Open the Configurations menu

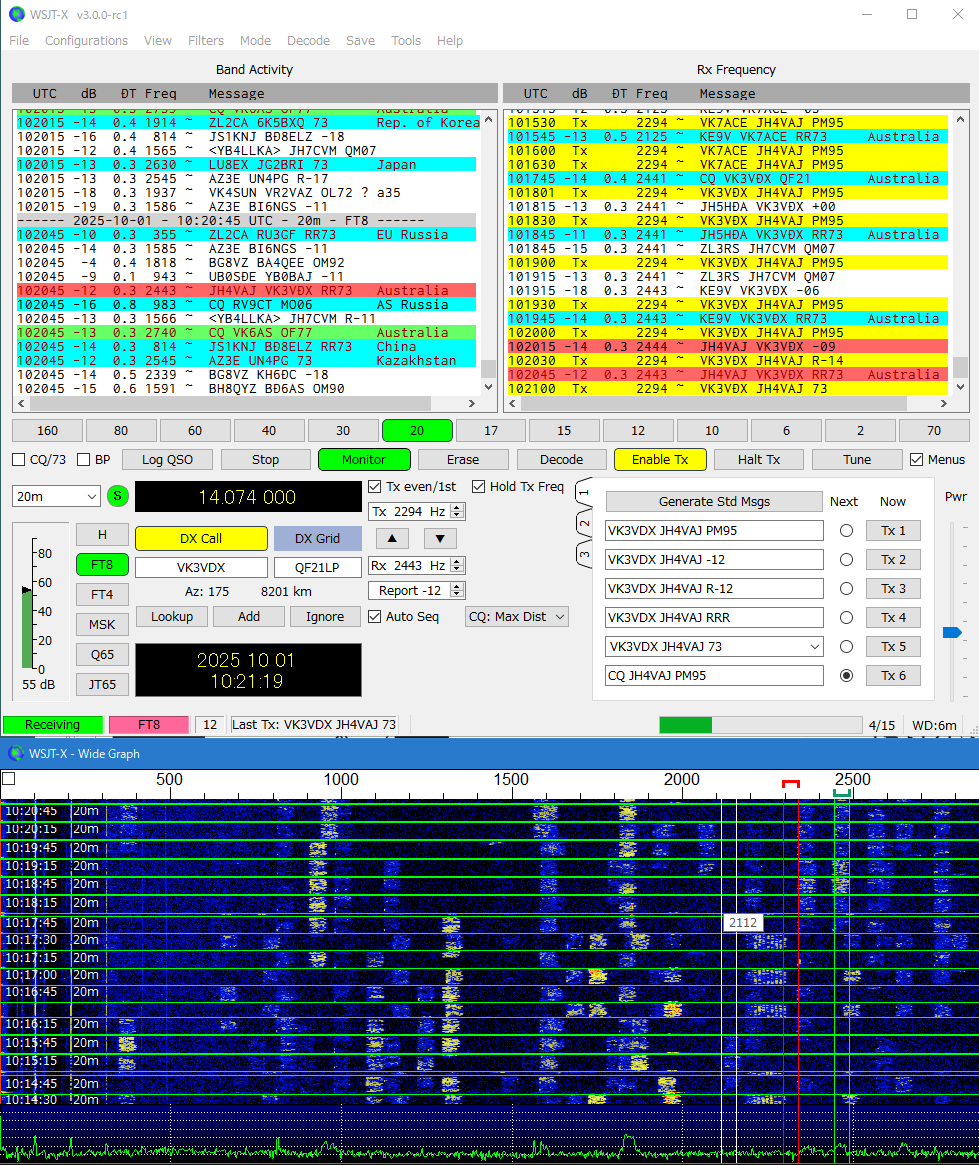pyautogui.click(x=86, y=41)
